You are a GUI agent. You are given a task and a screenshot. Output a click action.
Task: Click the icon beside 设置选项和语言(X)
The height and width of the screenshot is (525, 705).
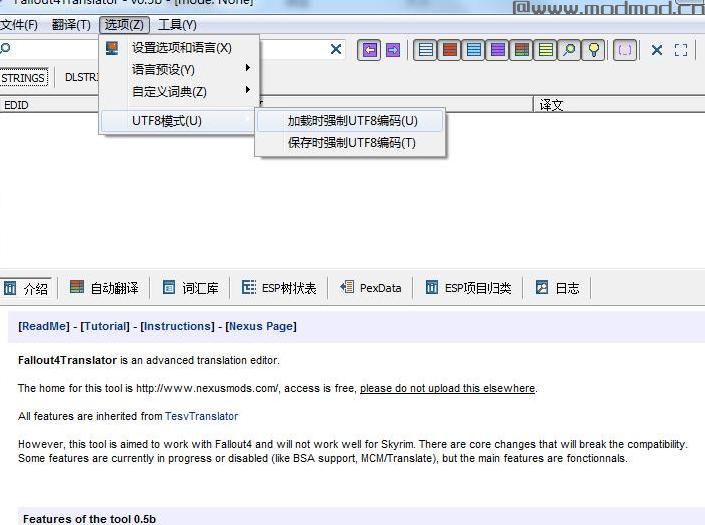112,48
